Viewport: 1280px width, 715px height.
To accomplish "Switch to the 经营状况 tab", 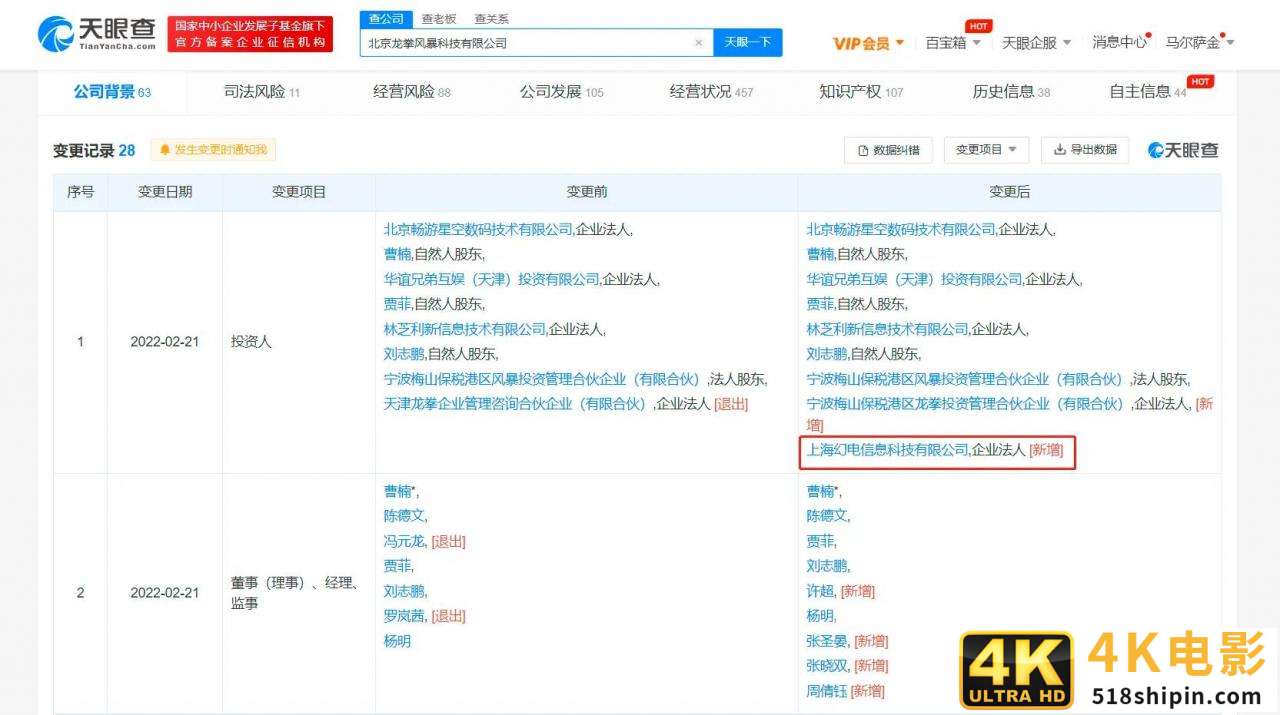I will point(711,92).
